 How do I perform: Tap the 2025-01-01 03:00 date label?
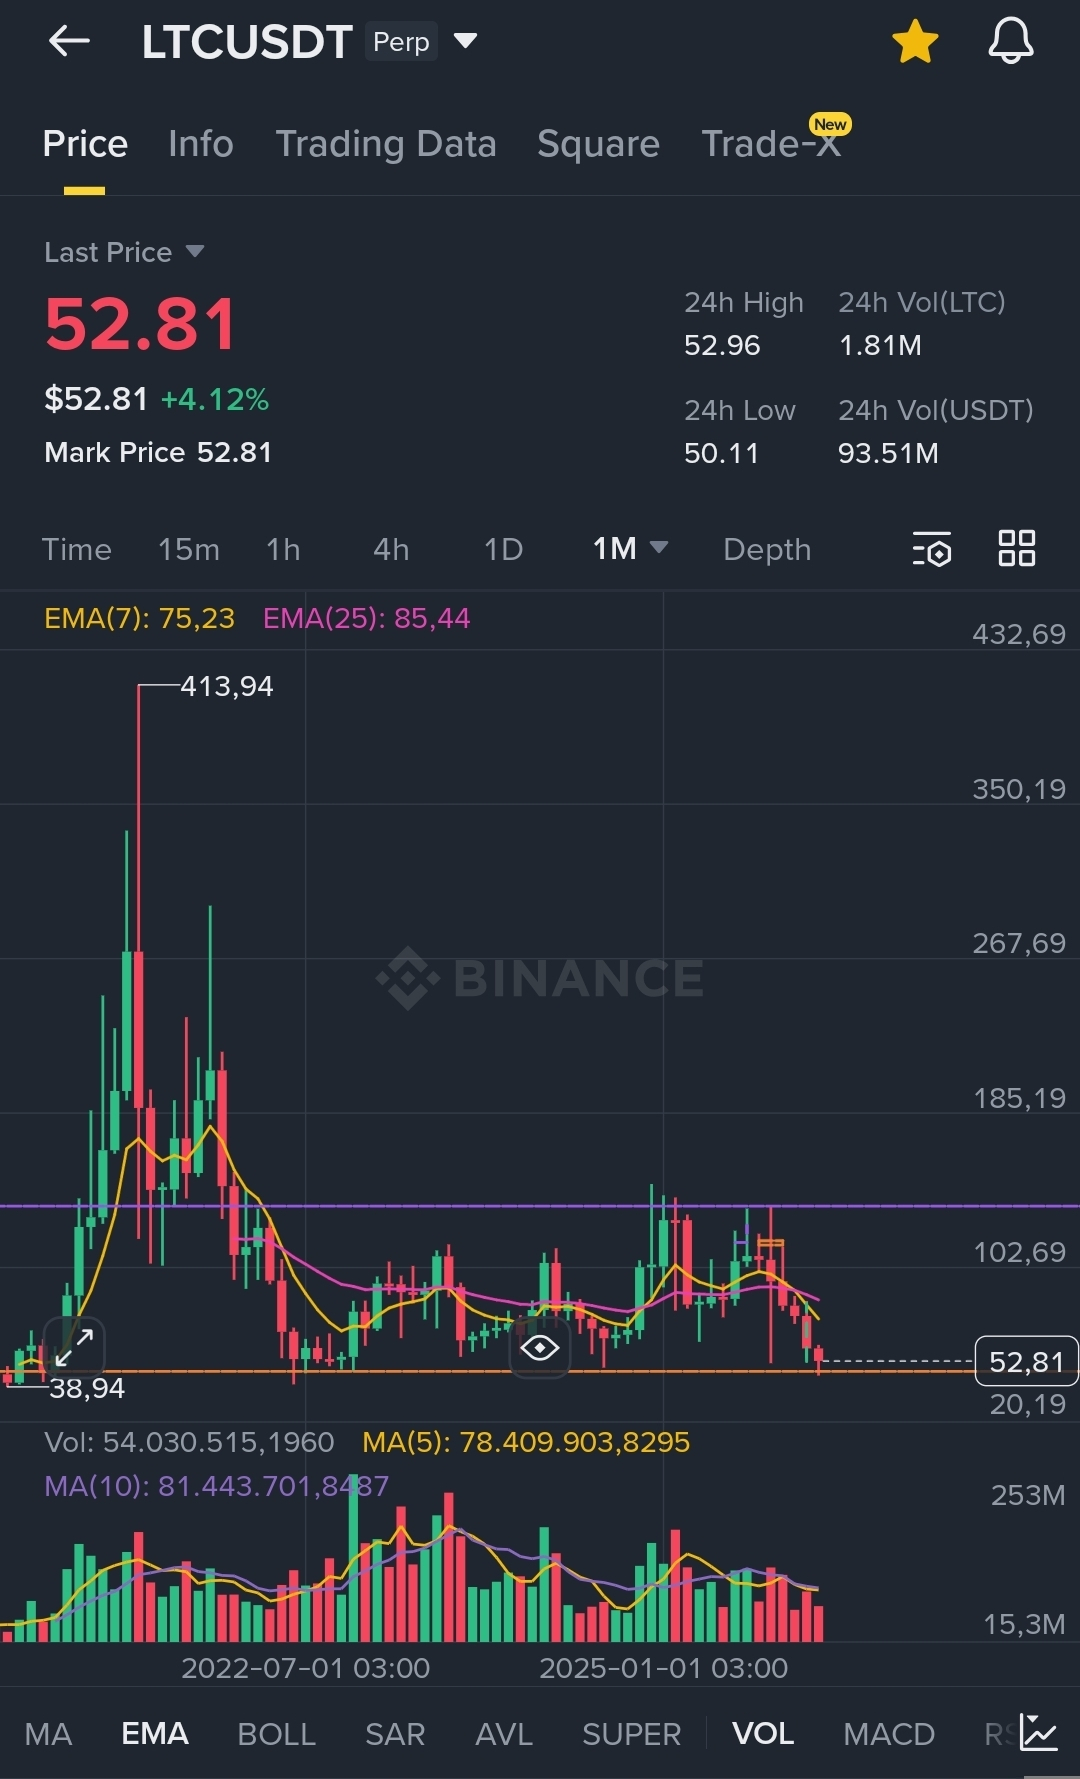663,1668
